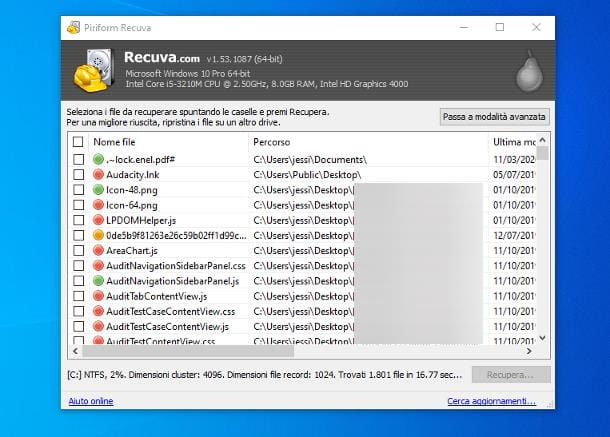Sort by the Ultima modifica column header
The image size is (610, 437).
(x=512, y=142)
